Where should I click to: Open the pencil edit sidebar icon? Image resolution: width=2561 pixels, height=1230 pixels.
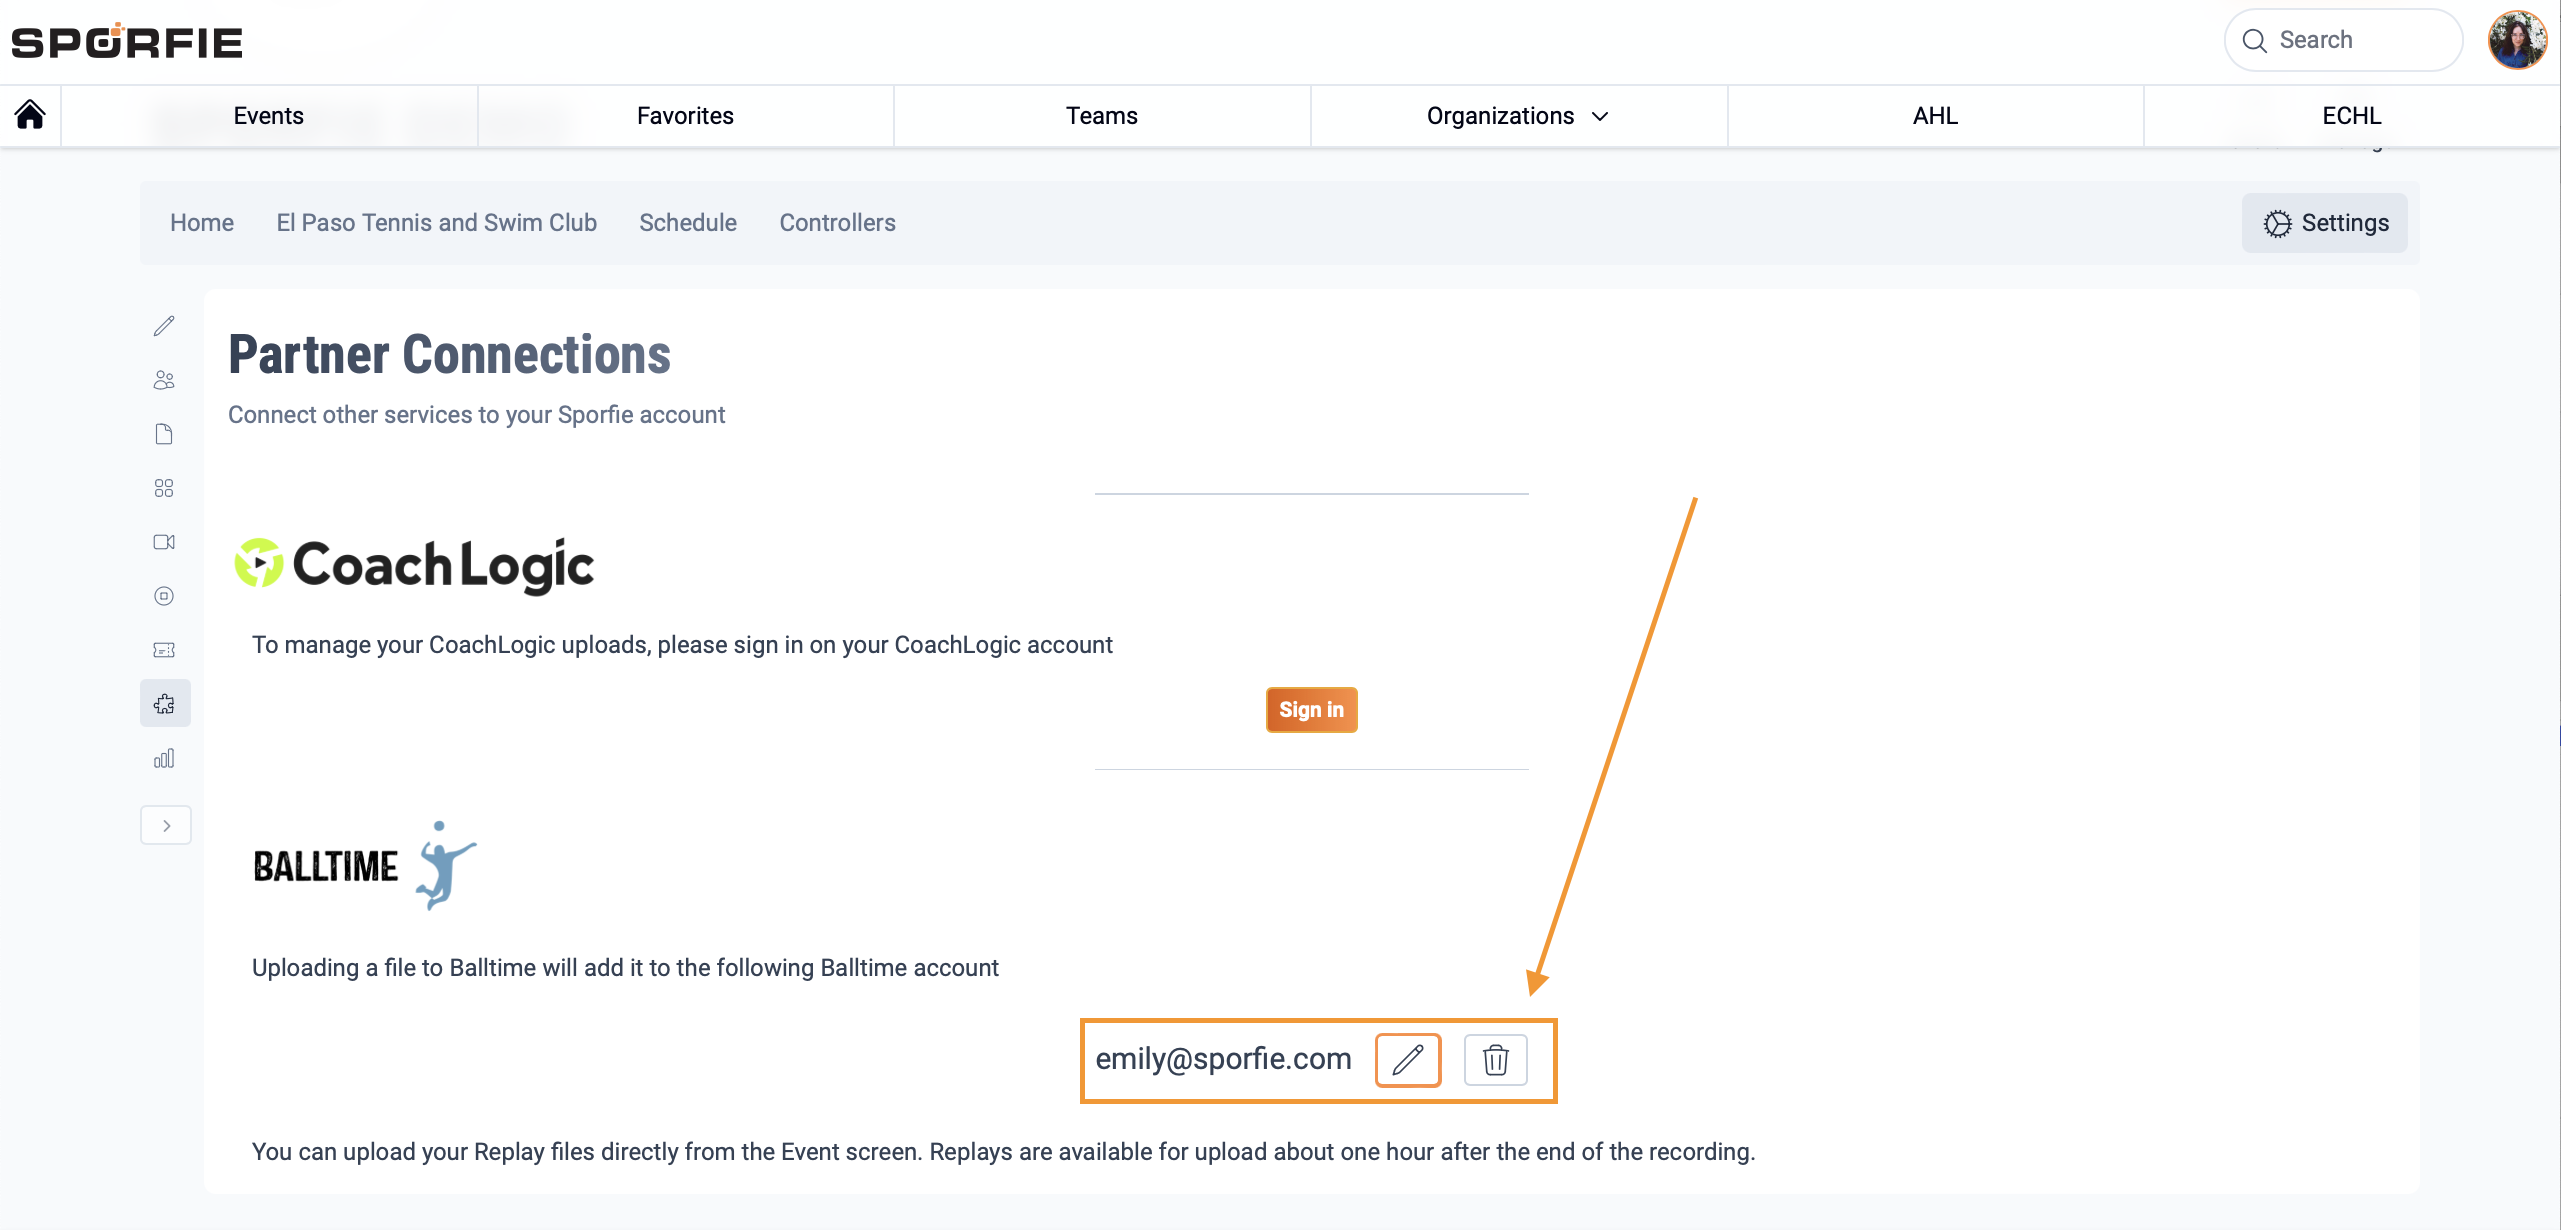pyautogui.click(x=164, y=326)
